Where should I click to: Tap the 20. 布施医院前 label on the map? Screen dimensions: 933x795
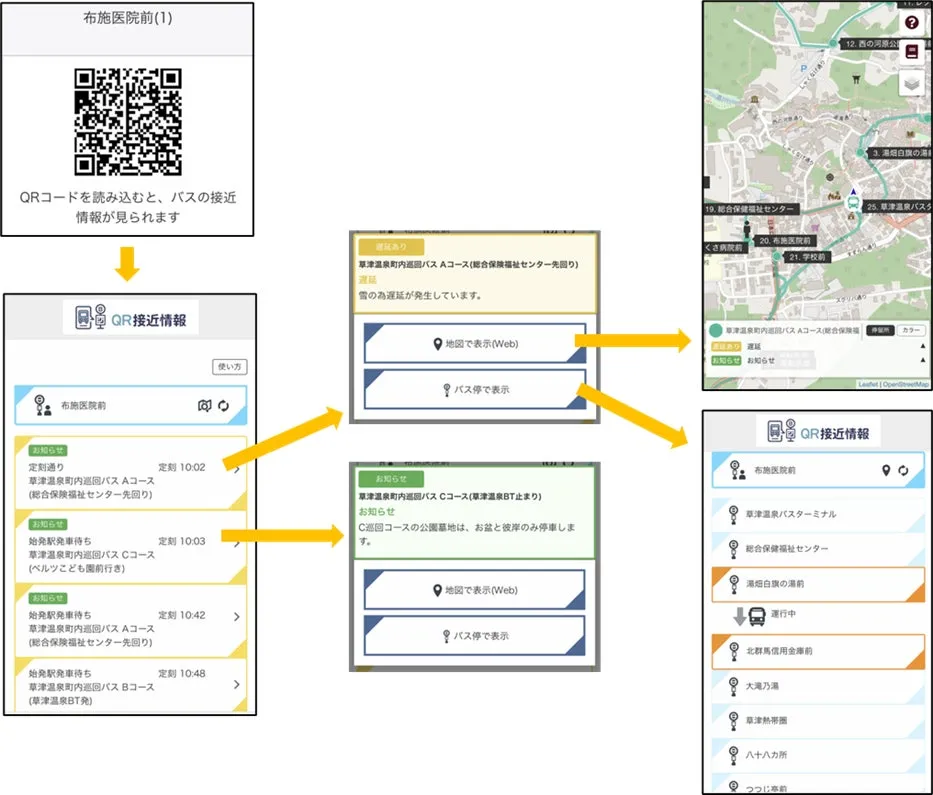point(785,241)
